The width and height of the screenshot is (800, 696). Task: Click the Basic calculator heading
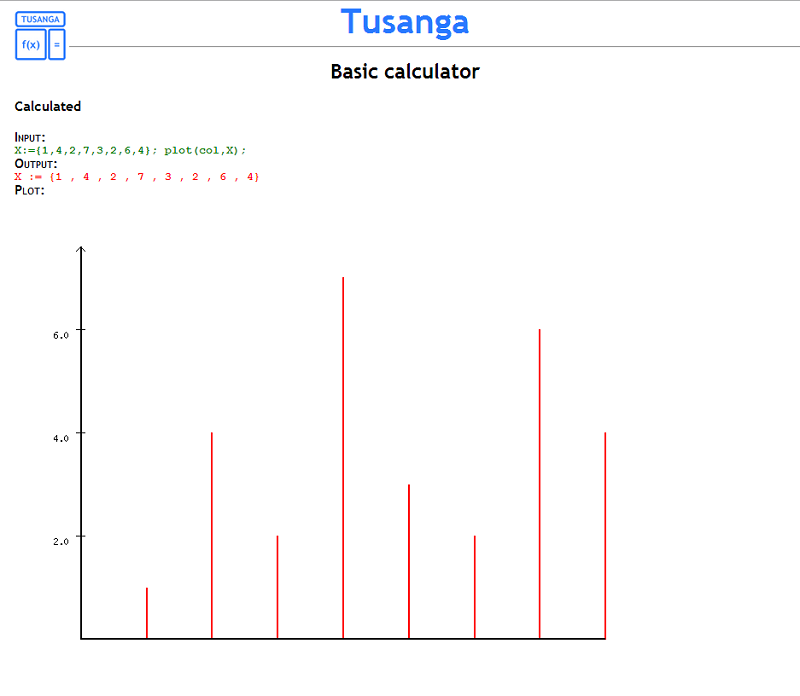point(404,72)
